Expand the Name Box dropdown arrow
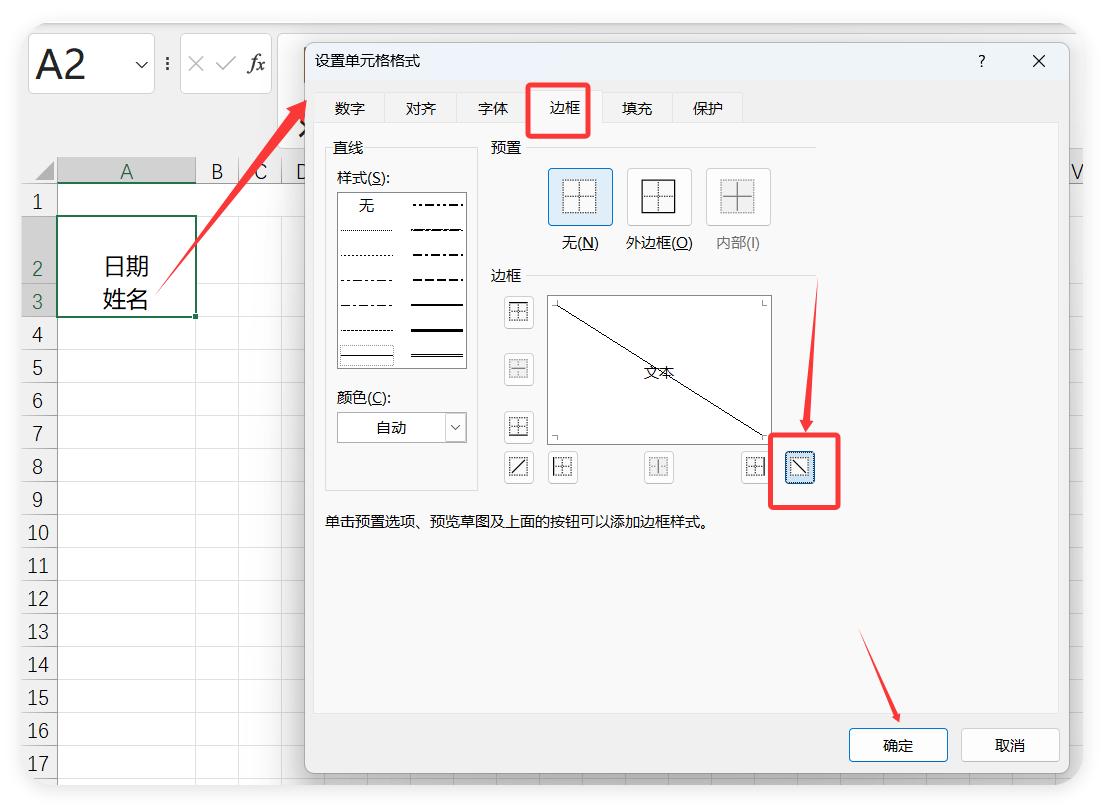The width and height of the screenshot is (1104, 806). (x=141, y=64)
